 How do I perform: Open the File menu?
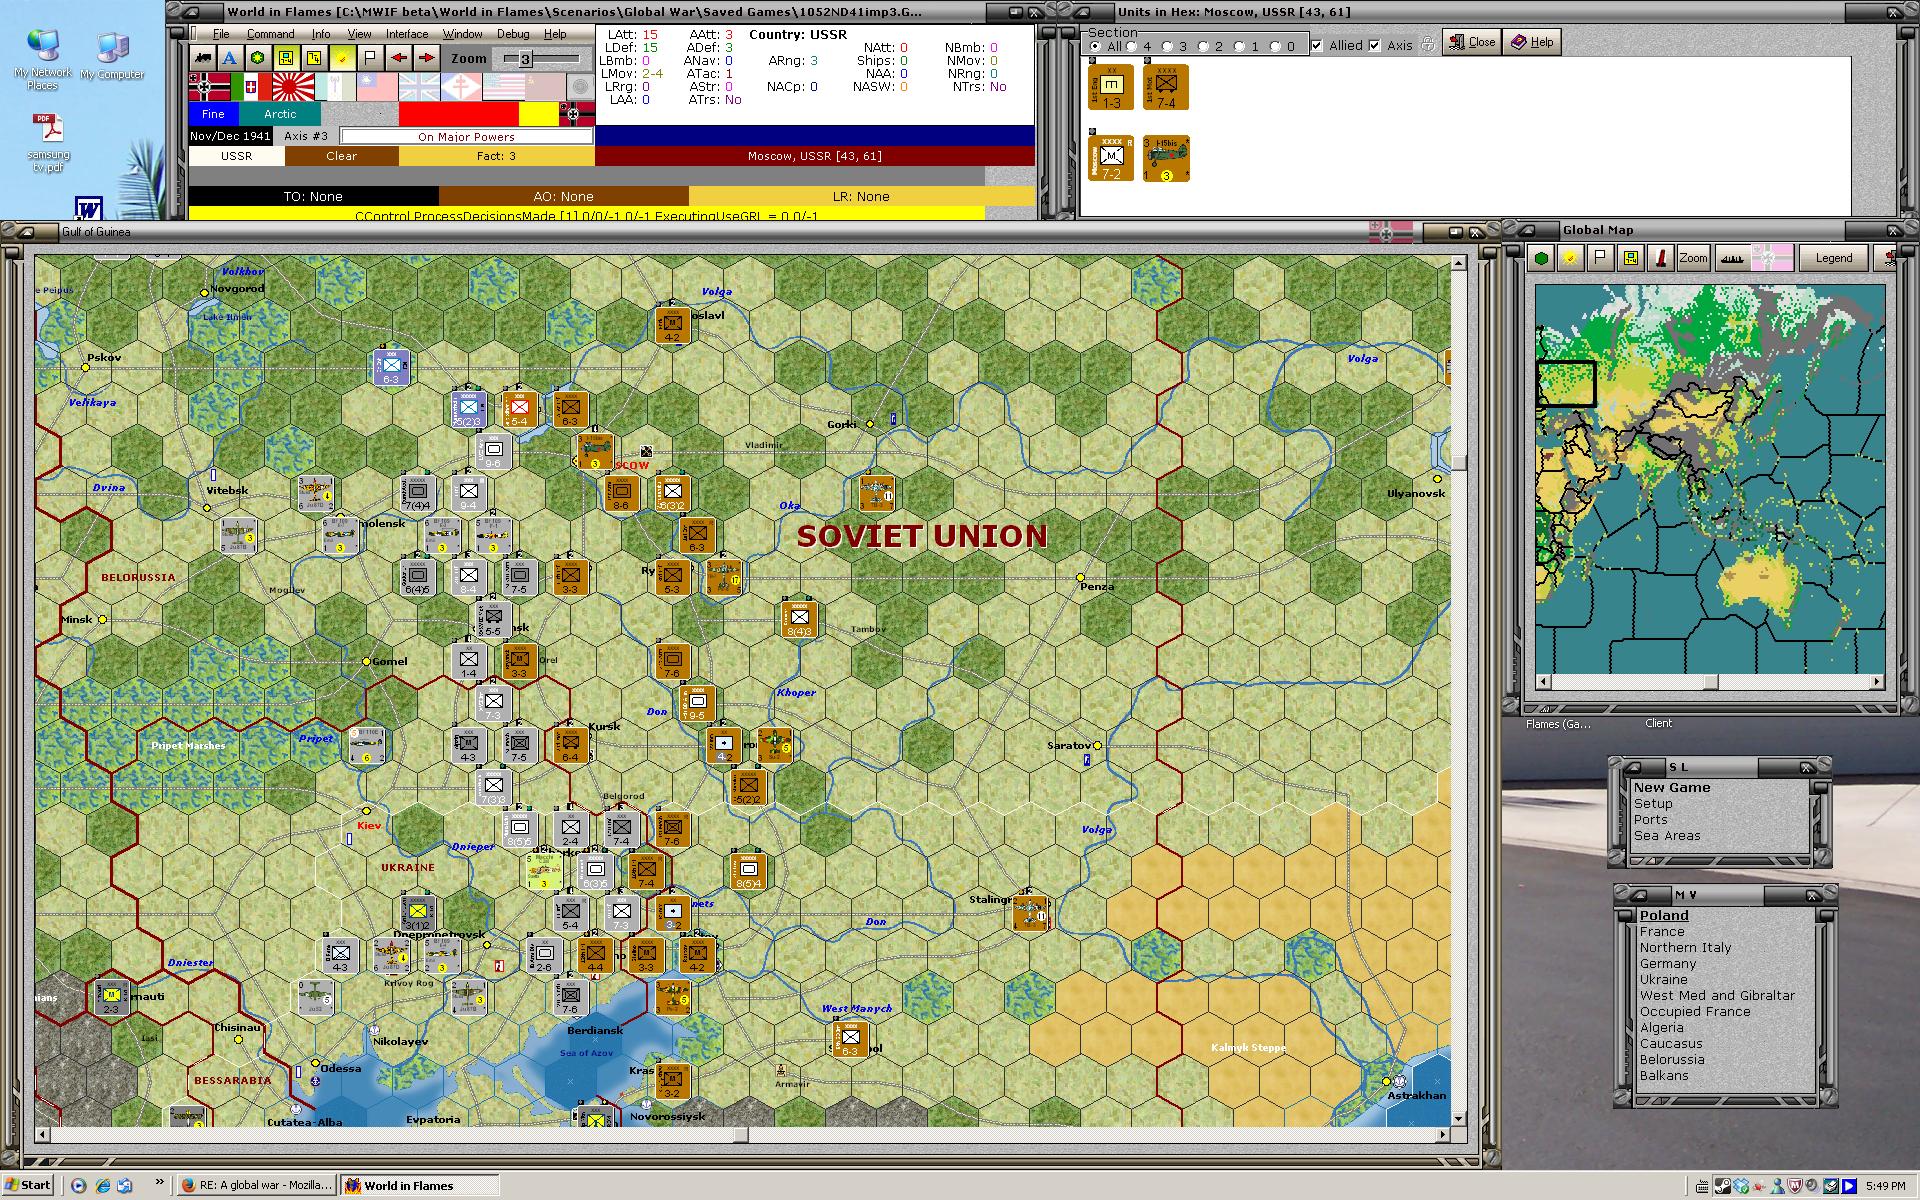pyautogui.click(x=220, y=34)
